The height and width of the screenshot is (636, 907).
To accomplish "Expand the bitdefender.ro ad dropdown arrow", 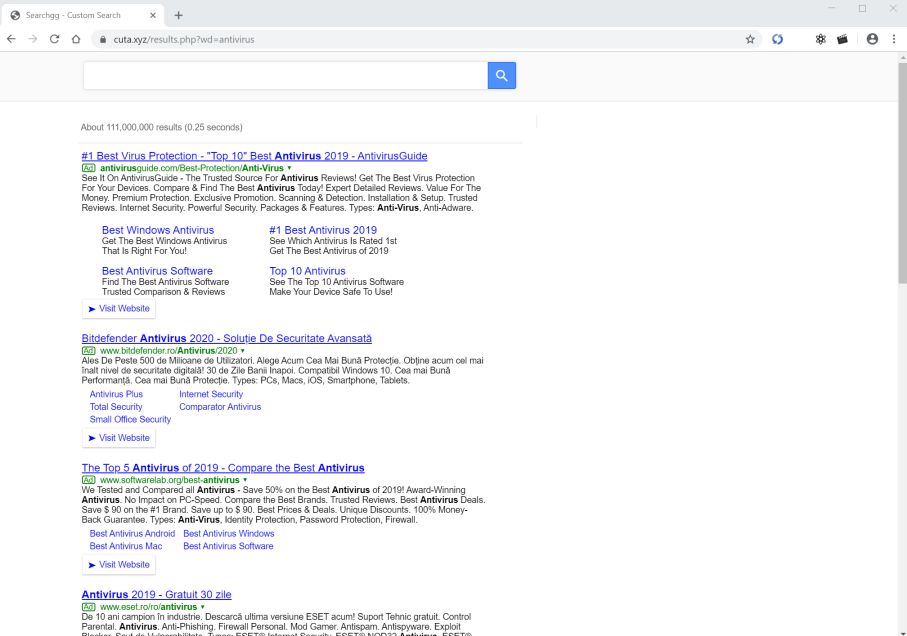I will [x=242, y=351].
